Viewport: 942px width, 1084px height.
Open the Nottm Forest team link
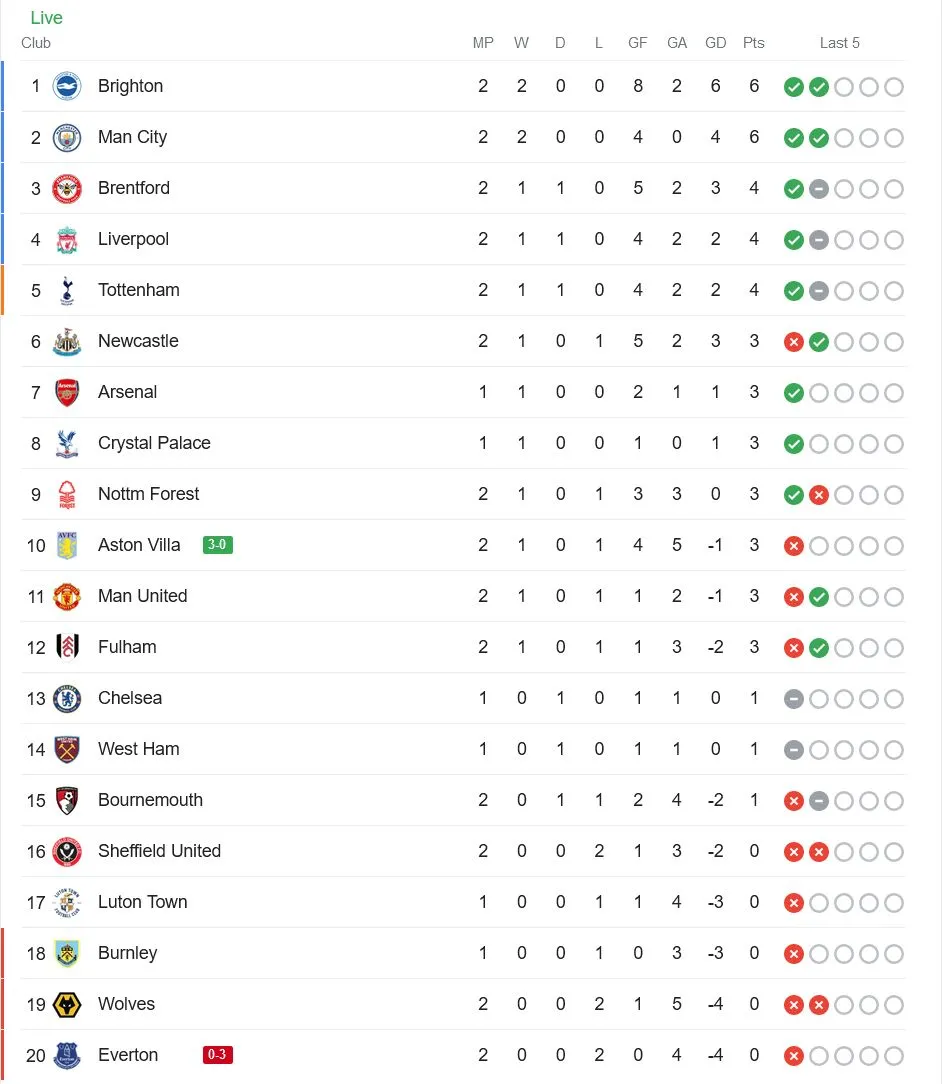tap(148, 494)
